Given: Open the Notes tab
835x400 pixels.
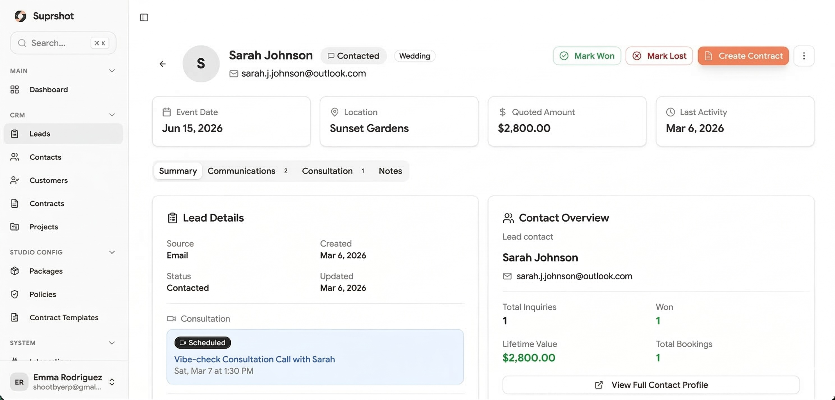Looking at the screenshot, I should (x=390, y=171).
